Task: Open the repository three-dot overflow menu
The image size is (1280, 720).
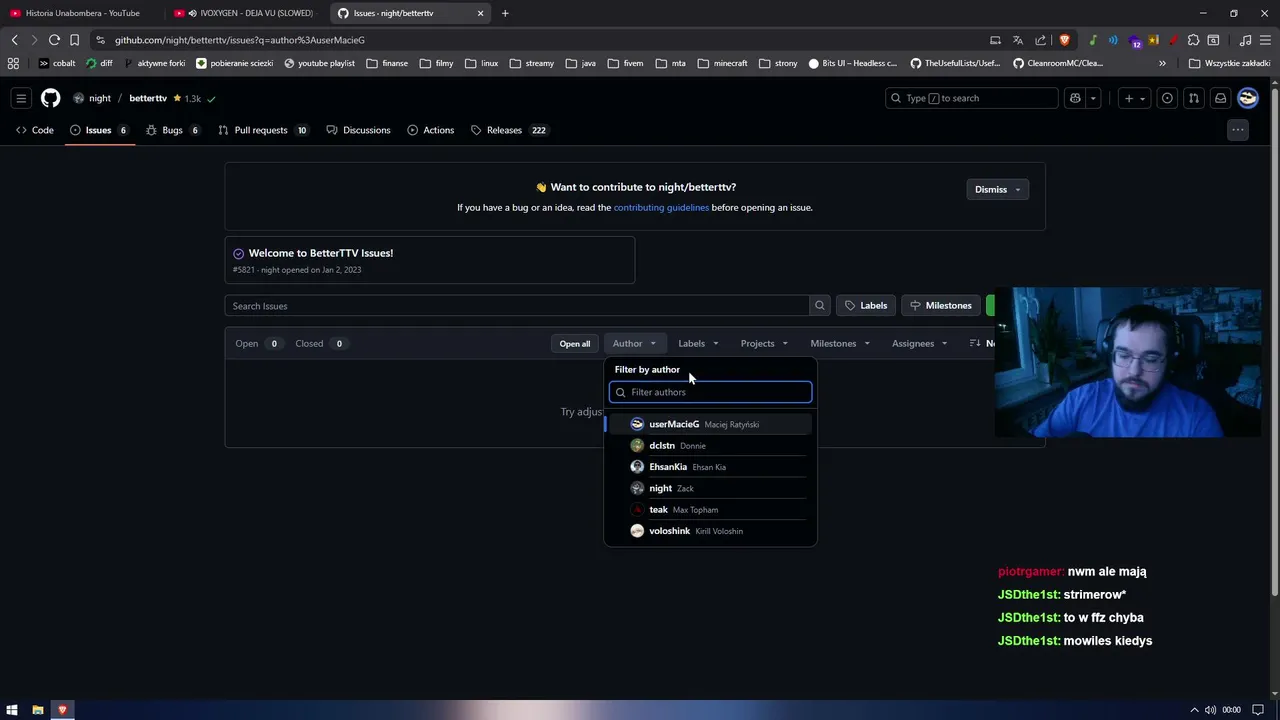Action: tap(1238, 130)
